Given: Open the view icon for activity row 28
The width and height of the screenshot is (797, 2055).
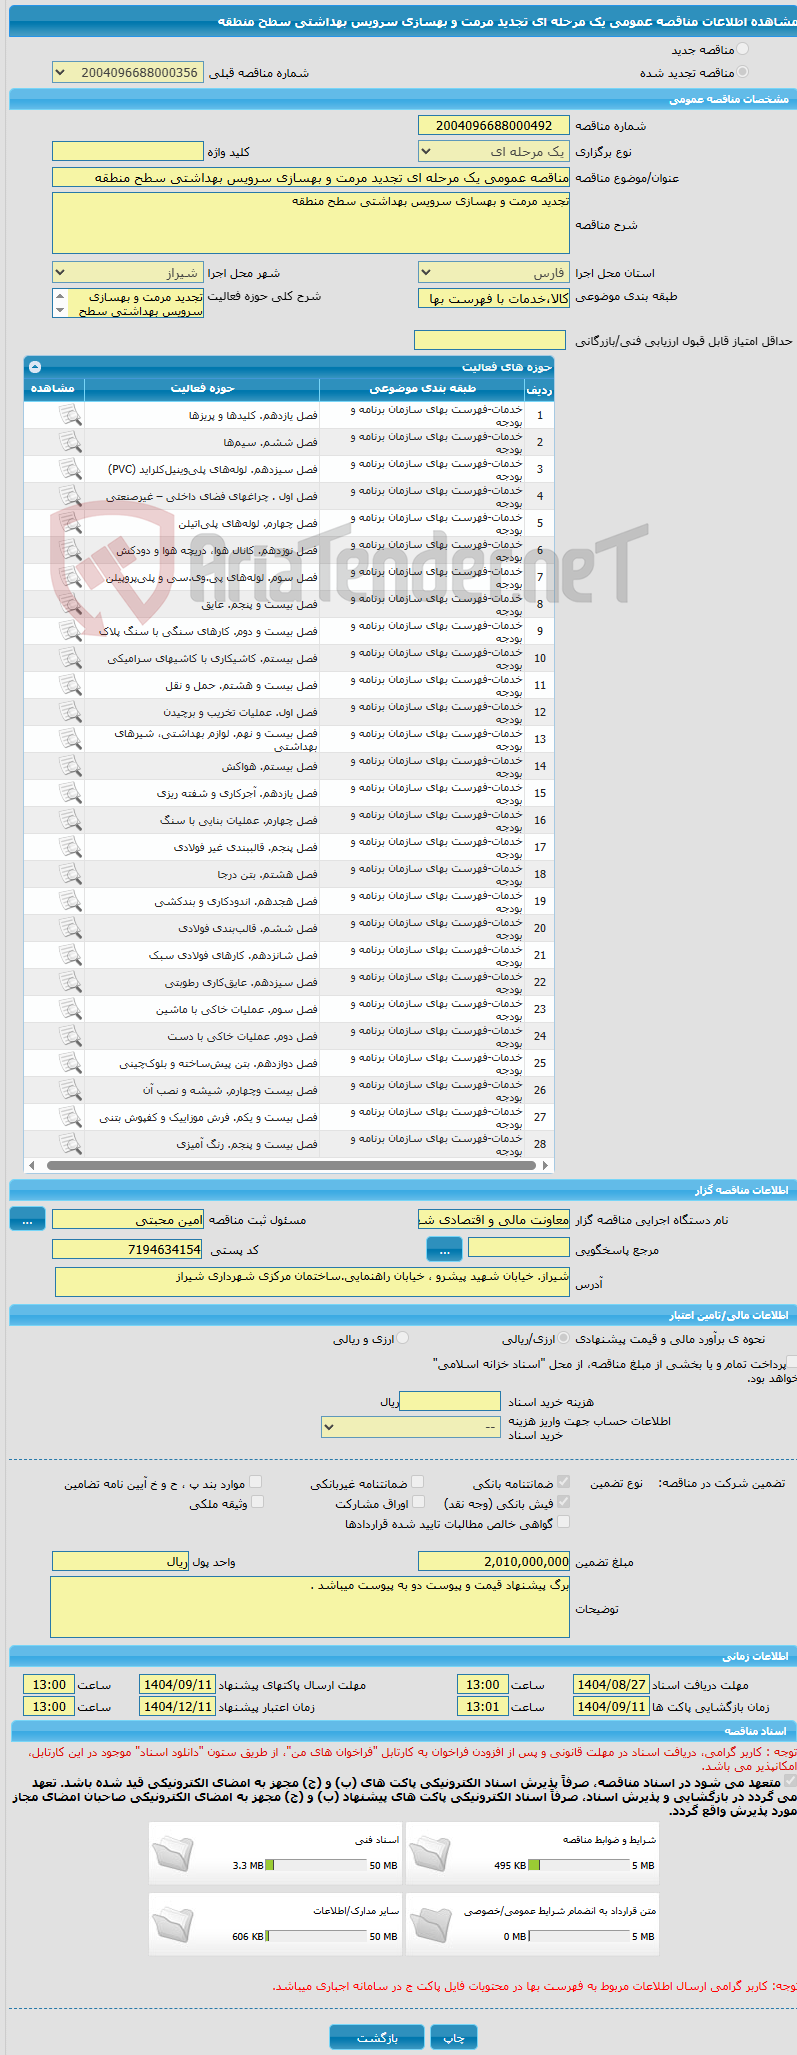Looking at the screenshot, I should [x=70, y=1144].
